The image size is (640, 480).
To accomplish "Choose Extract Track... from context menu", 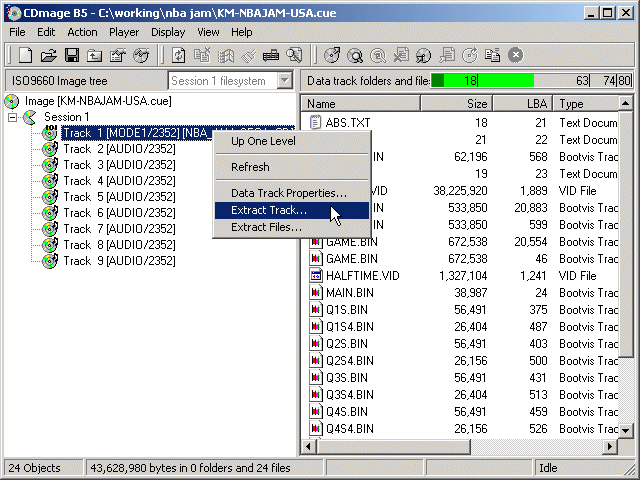I will [x=292, y=210].
